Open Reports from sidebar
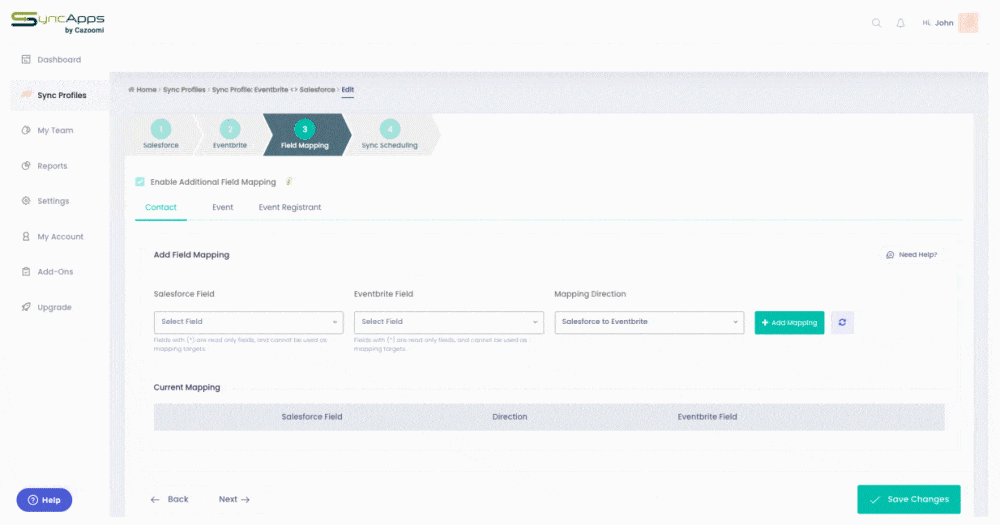Viewport: 1000px width, 525px height. [52, 166]
